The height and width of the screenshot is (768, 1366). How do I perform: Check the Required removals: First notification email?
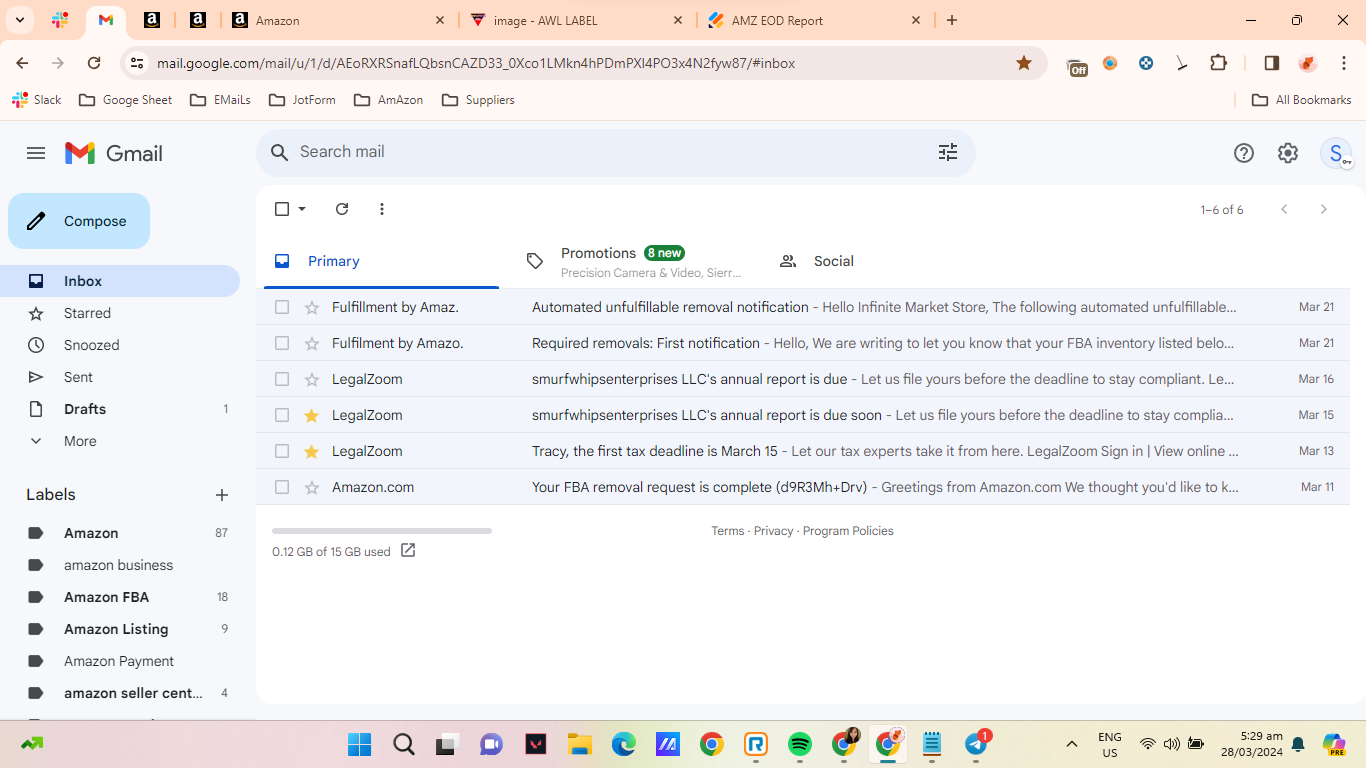pos(282,343)
